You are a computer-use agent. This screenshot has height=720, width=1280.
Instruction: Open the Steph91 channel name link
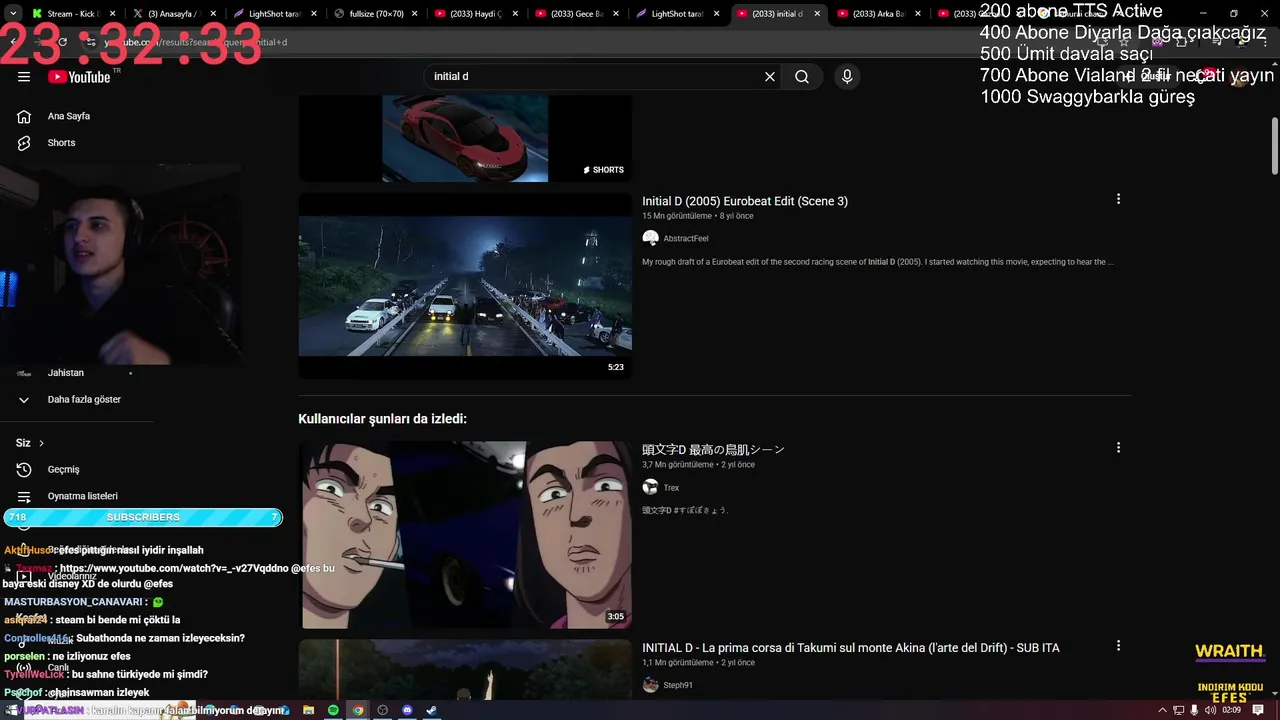pyautogui.click(x=678, y=686)
